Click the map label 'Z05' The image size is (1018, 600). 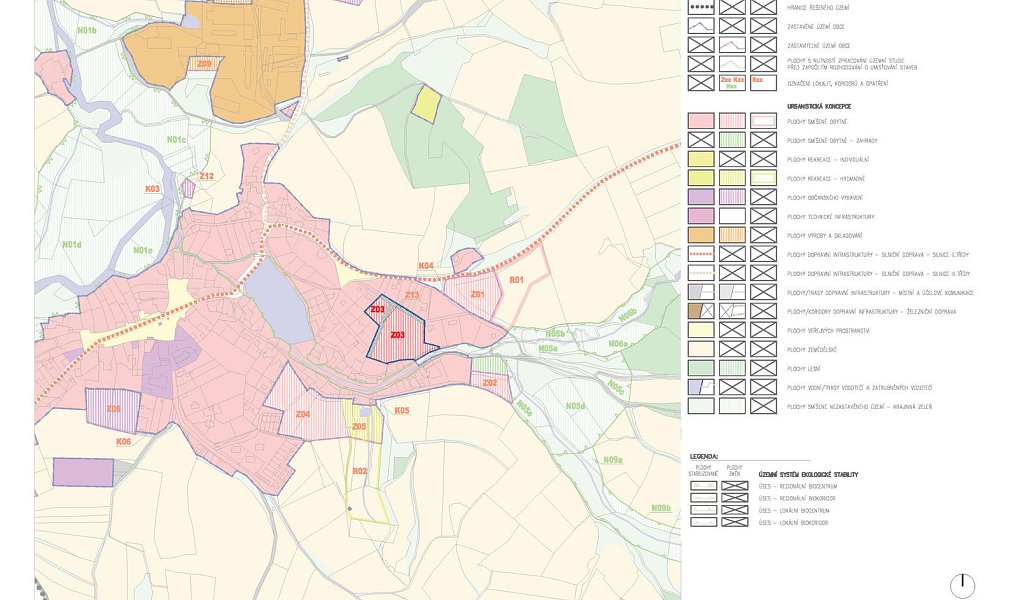coord(359,427)
